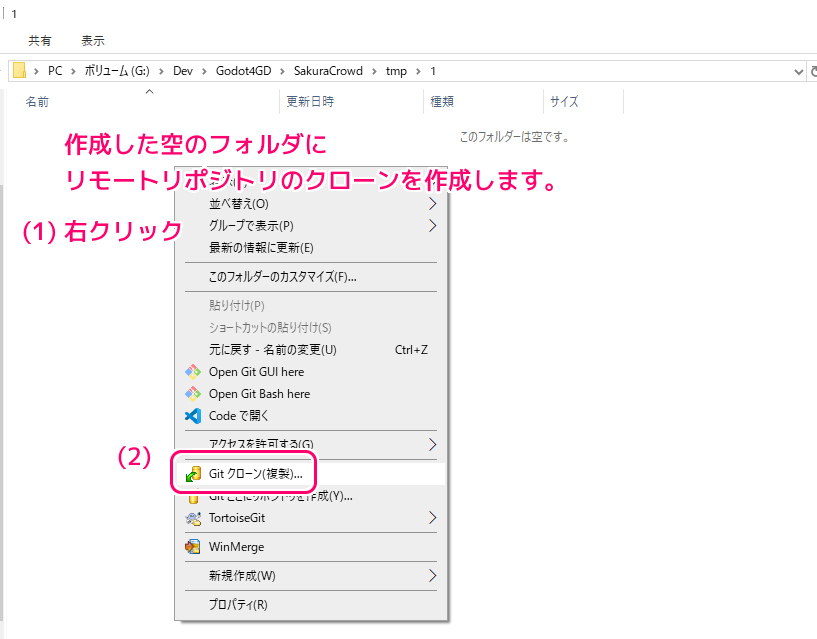Open the address bar history dropdown
Image resolution: width=817 pixels, height=639 pixels.
click(x=797, y=71)
